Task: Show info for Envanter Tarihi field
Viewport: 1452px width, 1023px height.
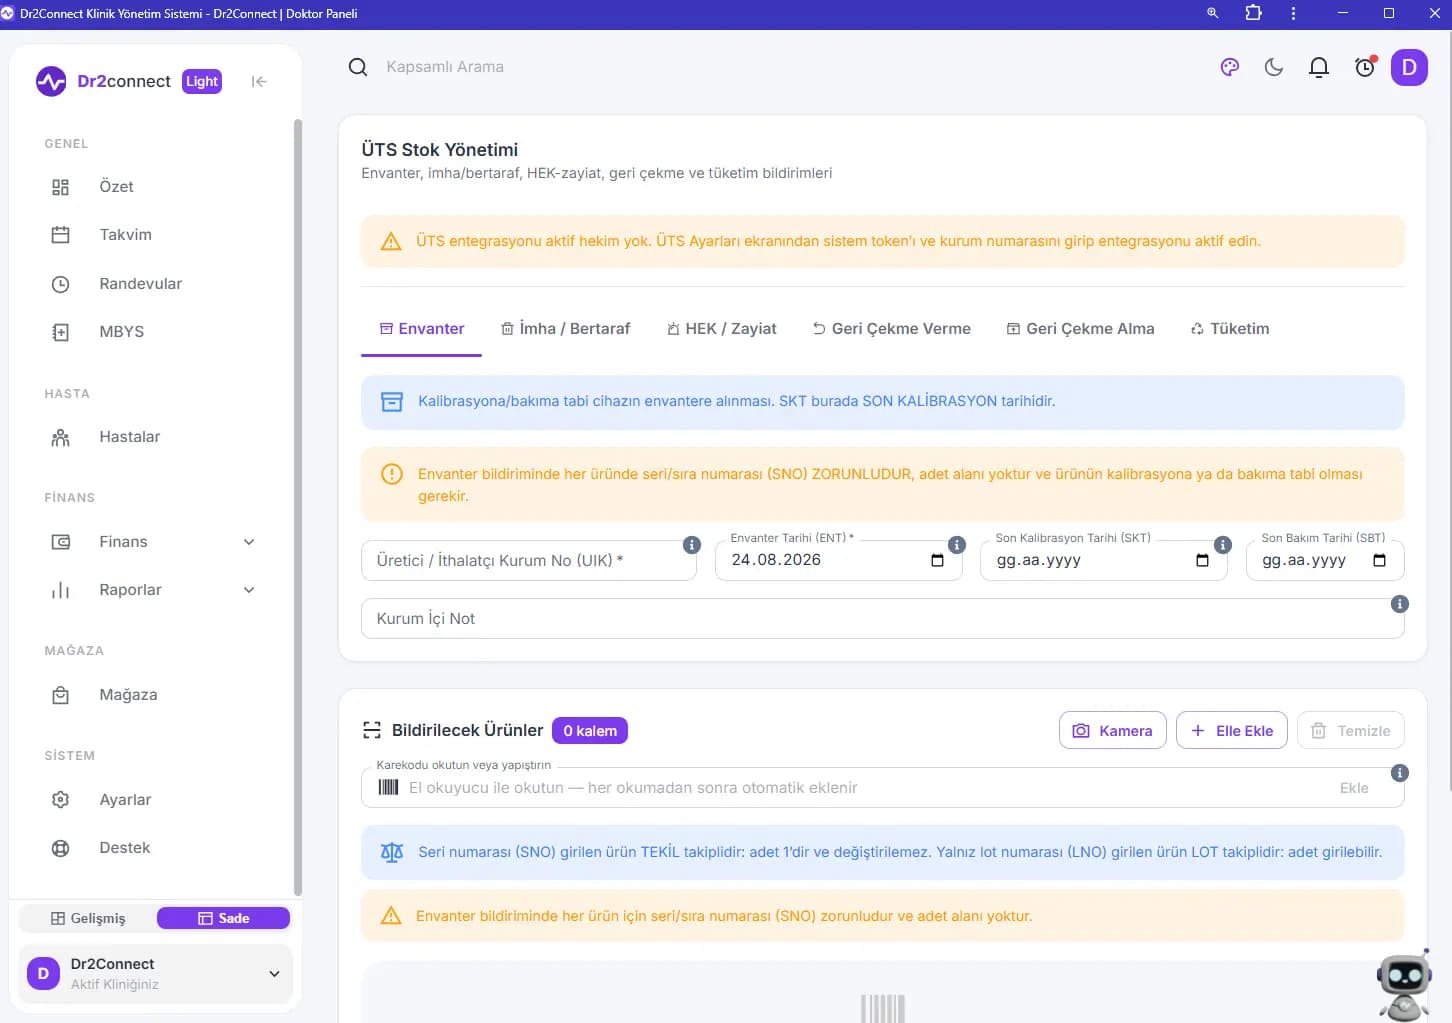Action: (x=957, y=545)
